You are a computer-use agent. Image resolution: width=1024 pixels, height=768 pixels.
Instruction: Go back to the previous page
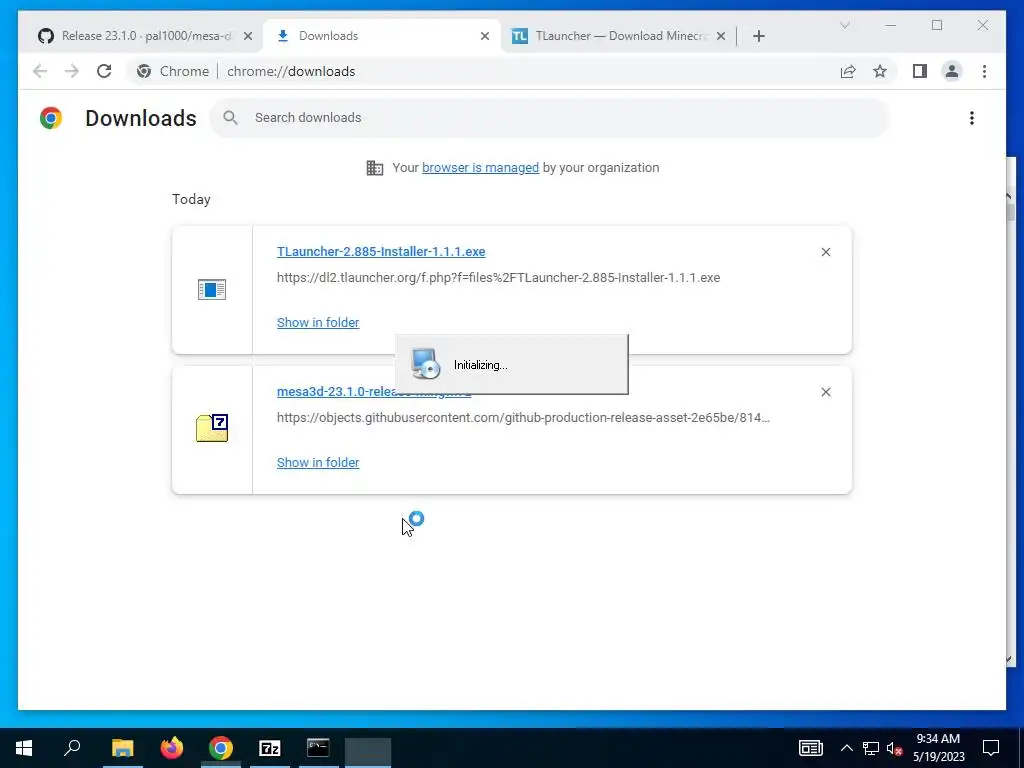[40, 71]
